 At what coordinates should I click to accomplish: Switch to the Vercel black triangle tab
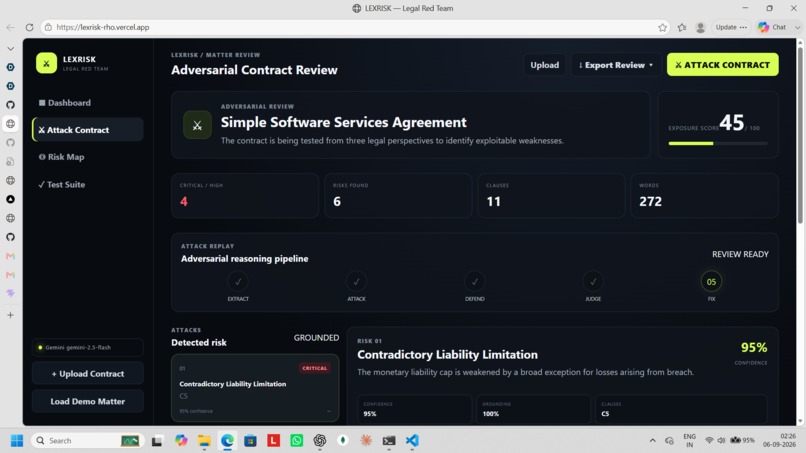[11, 200]
